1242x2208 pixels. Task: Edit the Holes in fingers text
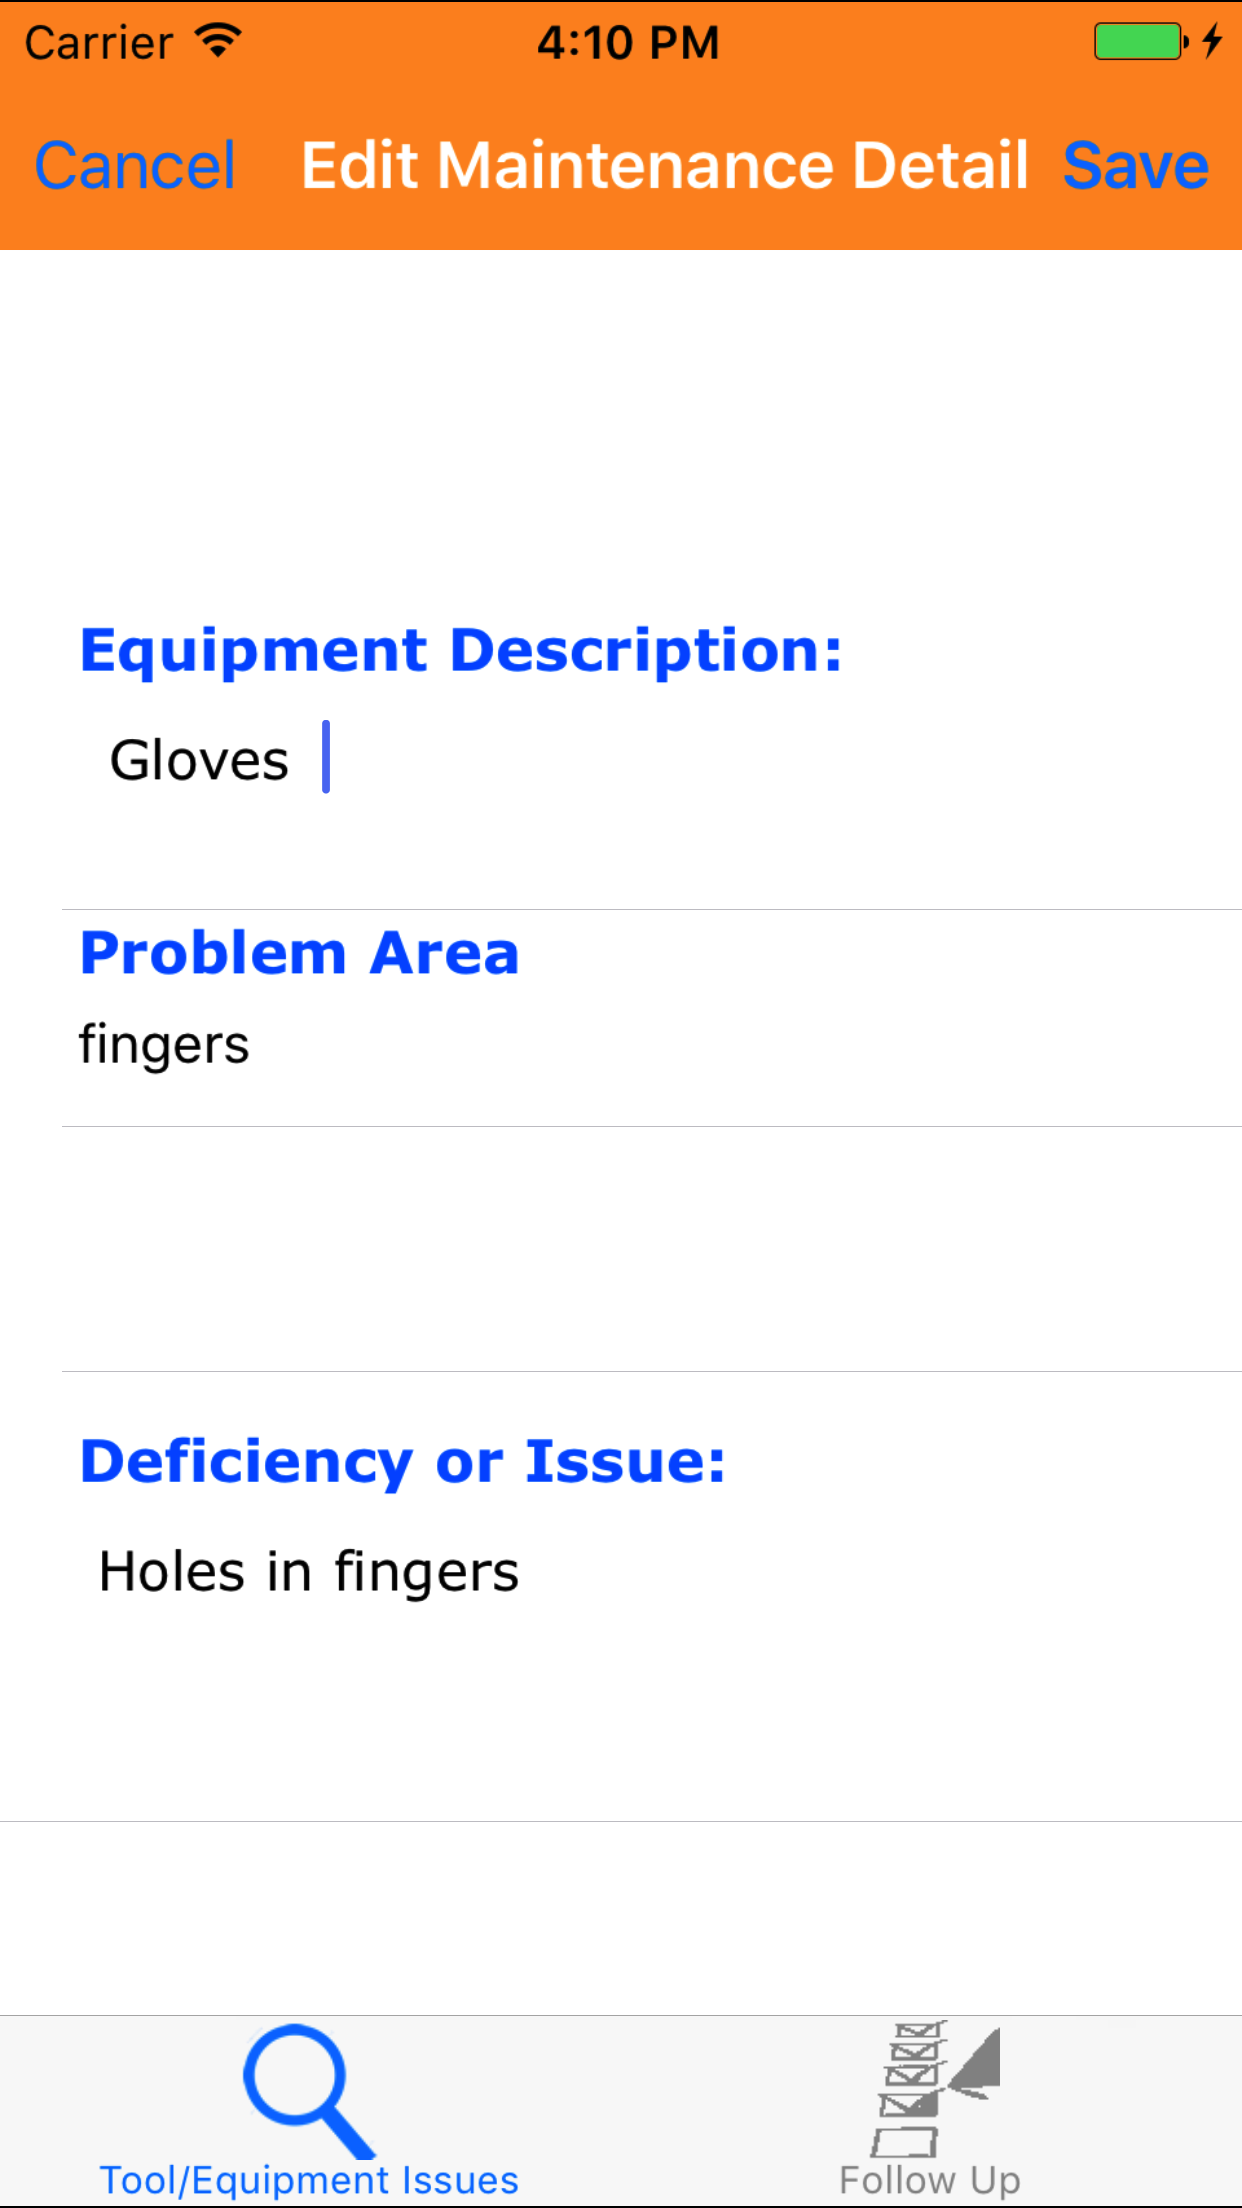(309, 1571)
